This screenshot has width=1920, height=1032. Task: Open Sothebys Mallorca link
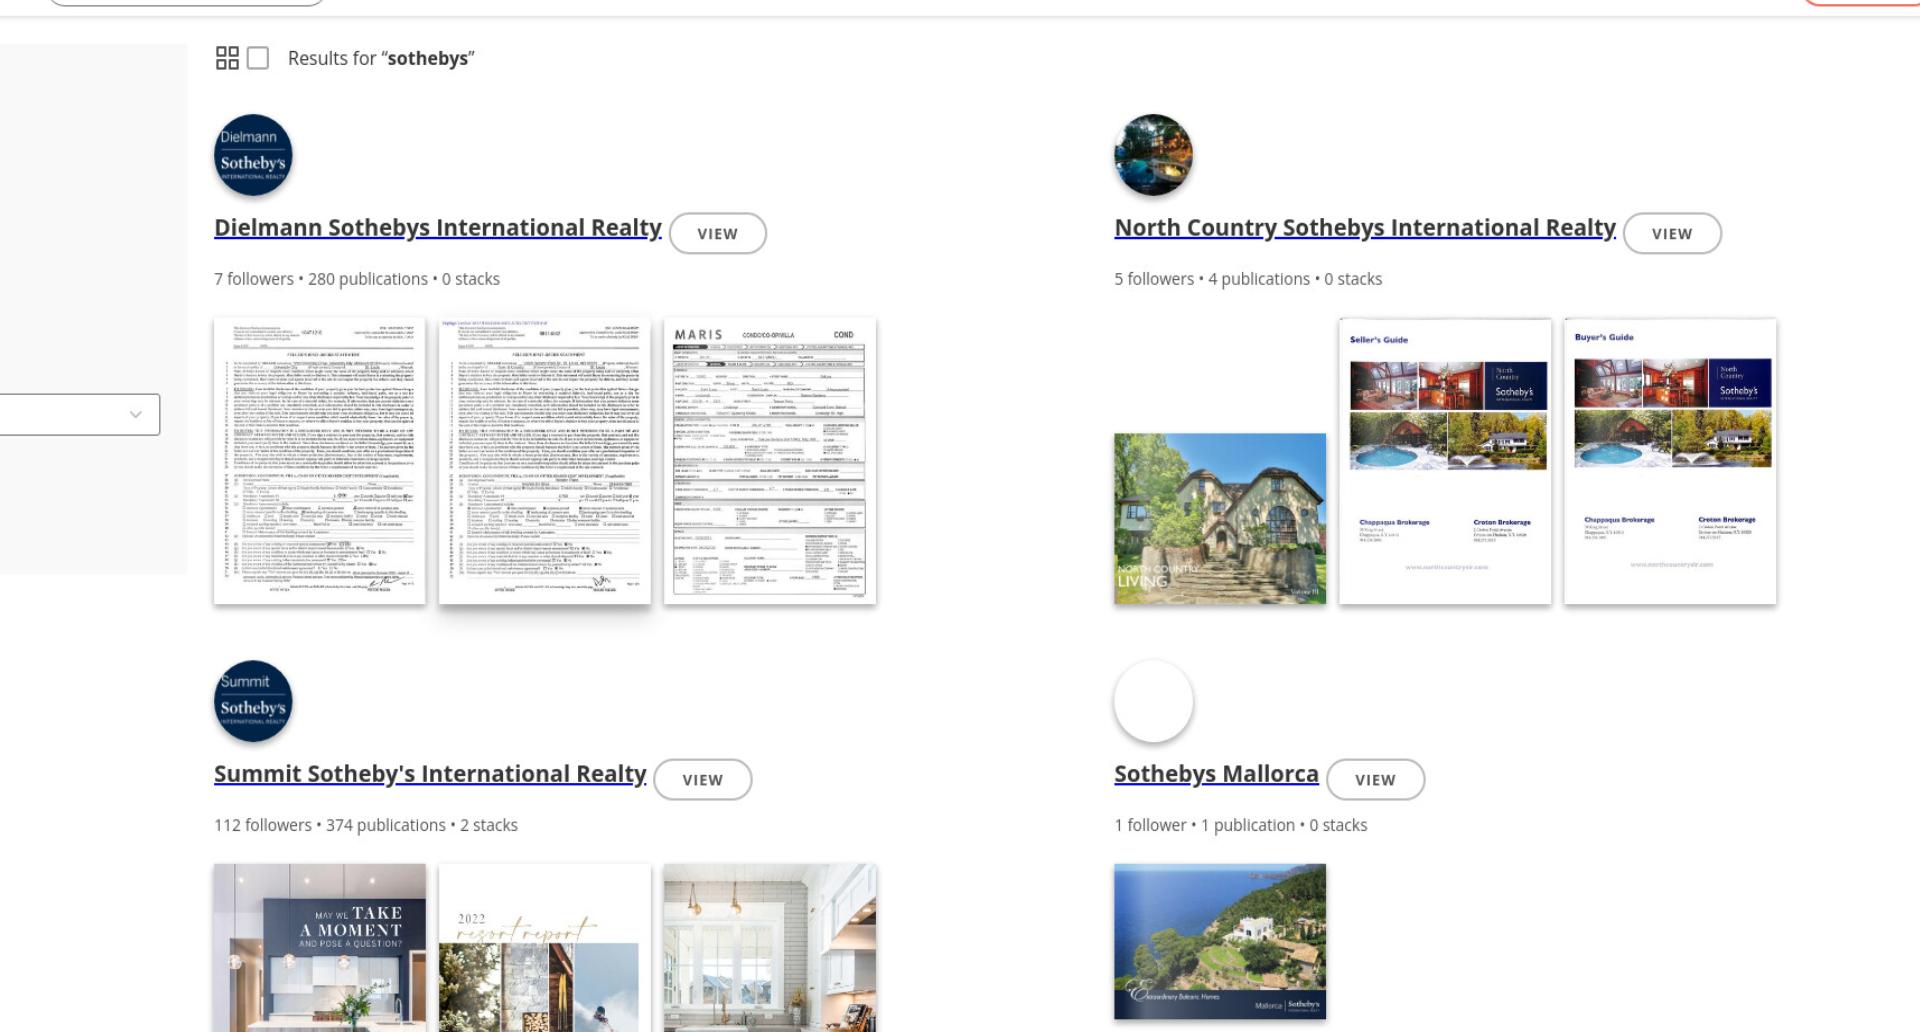[1216, 774]
